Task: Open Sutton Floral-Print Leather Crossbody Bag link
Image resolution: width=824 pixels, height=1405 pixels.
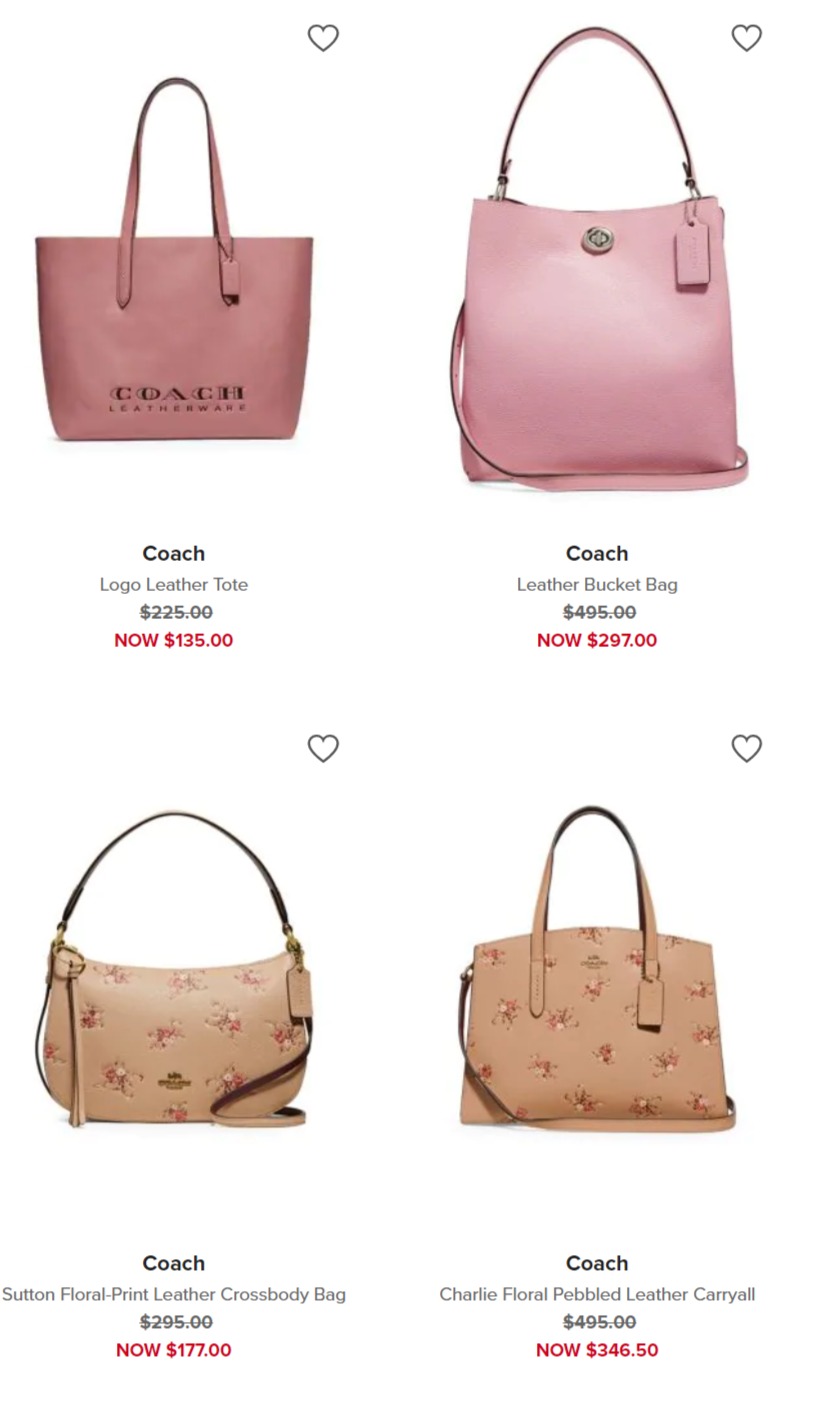Action: click(174, 1294)
